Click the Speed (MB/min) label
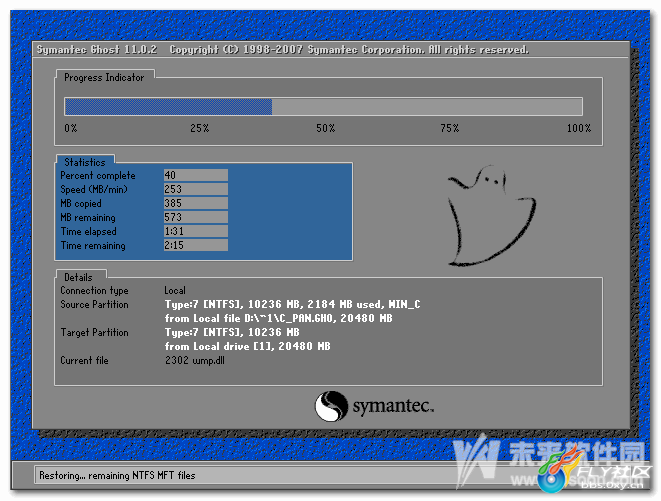Image resolution: width=661 pixels, height=501 pixels. 94,190
